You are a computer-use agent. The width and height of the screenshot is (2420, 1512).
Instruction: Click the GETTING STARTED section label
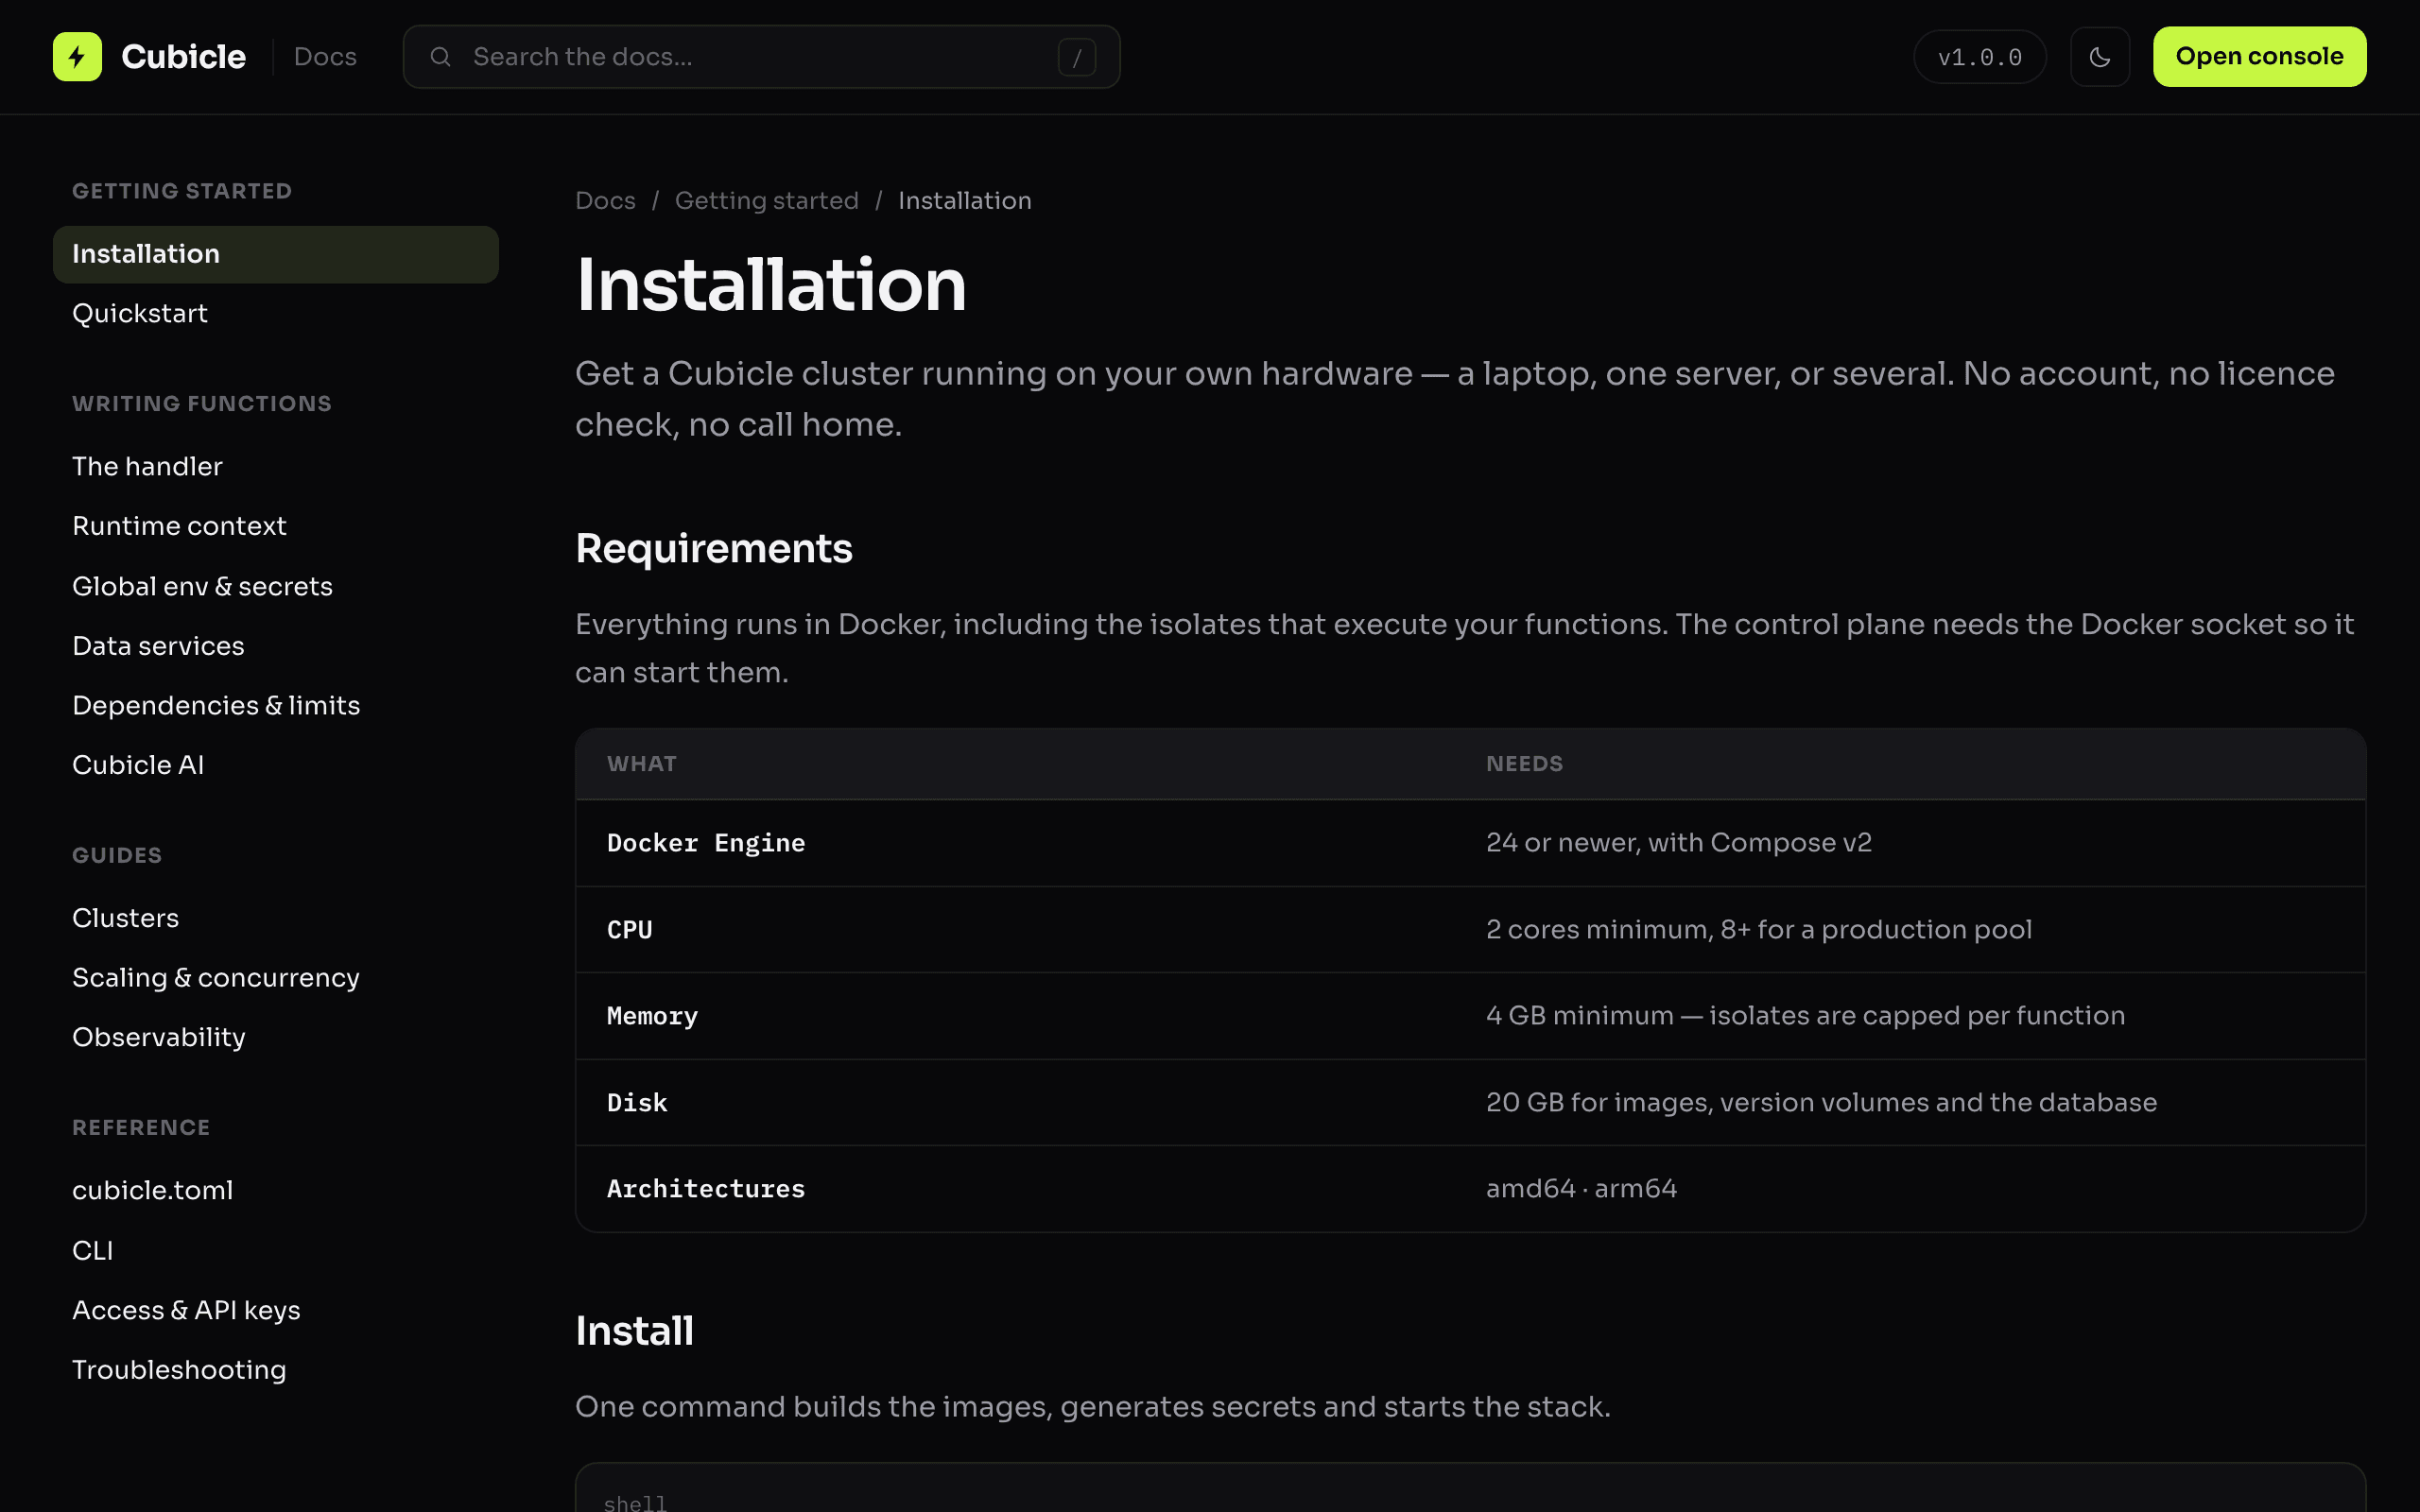(x=182, y=191)
